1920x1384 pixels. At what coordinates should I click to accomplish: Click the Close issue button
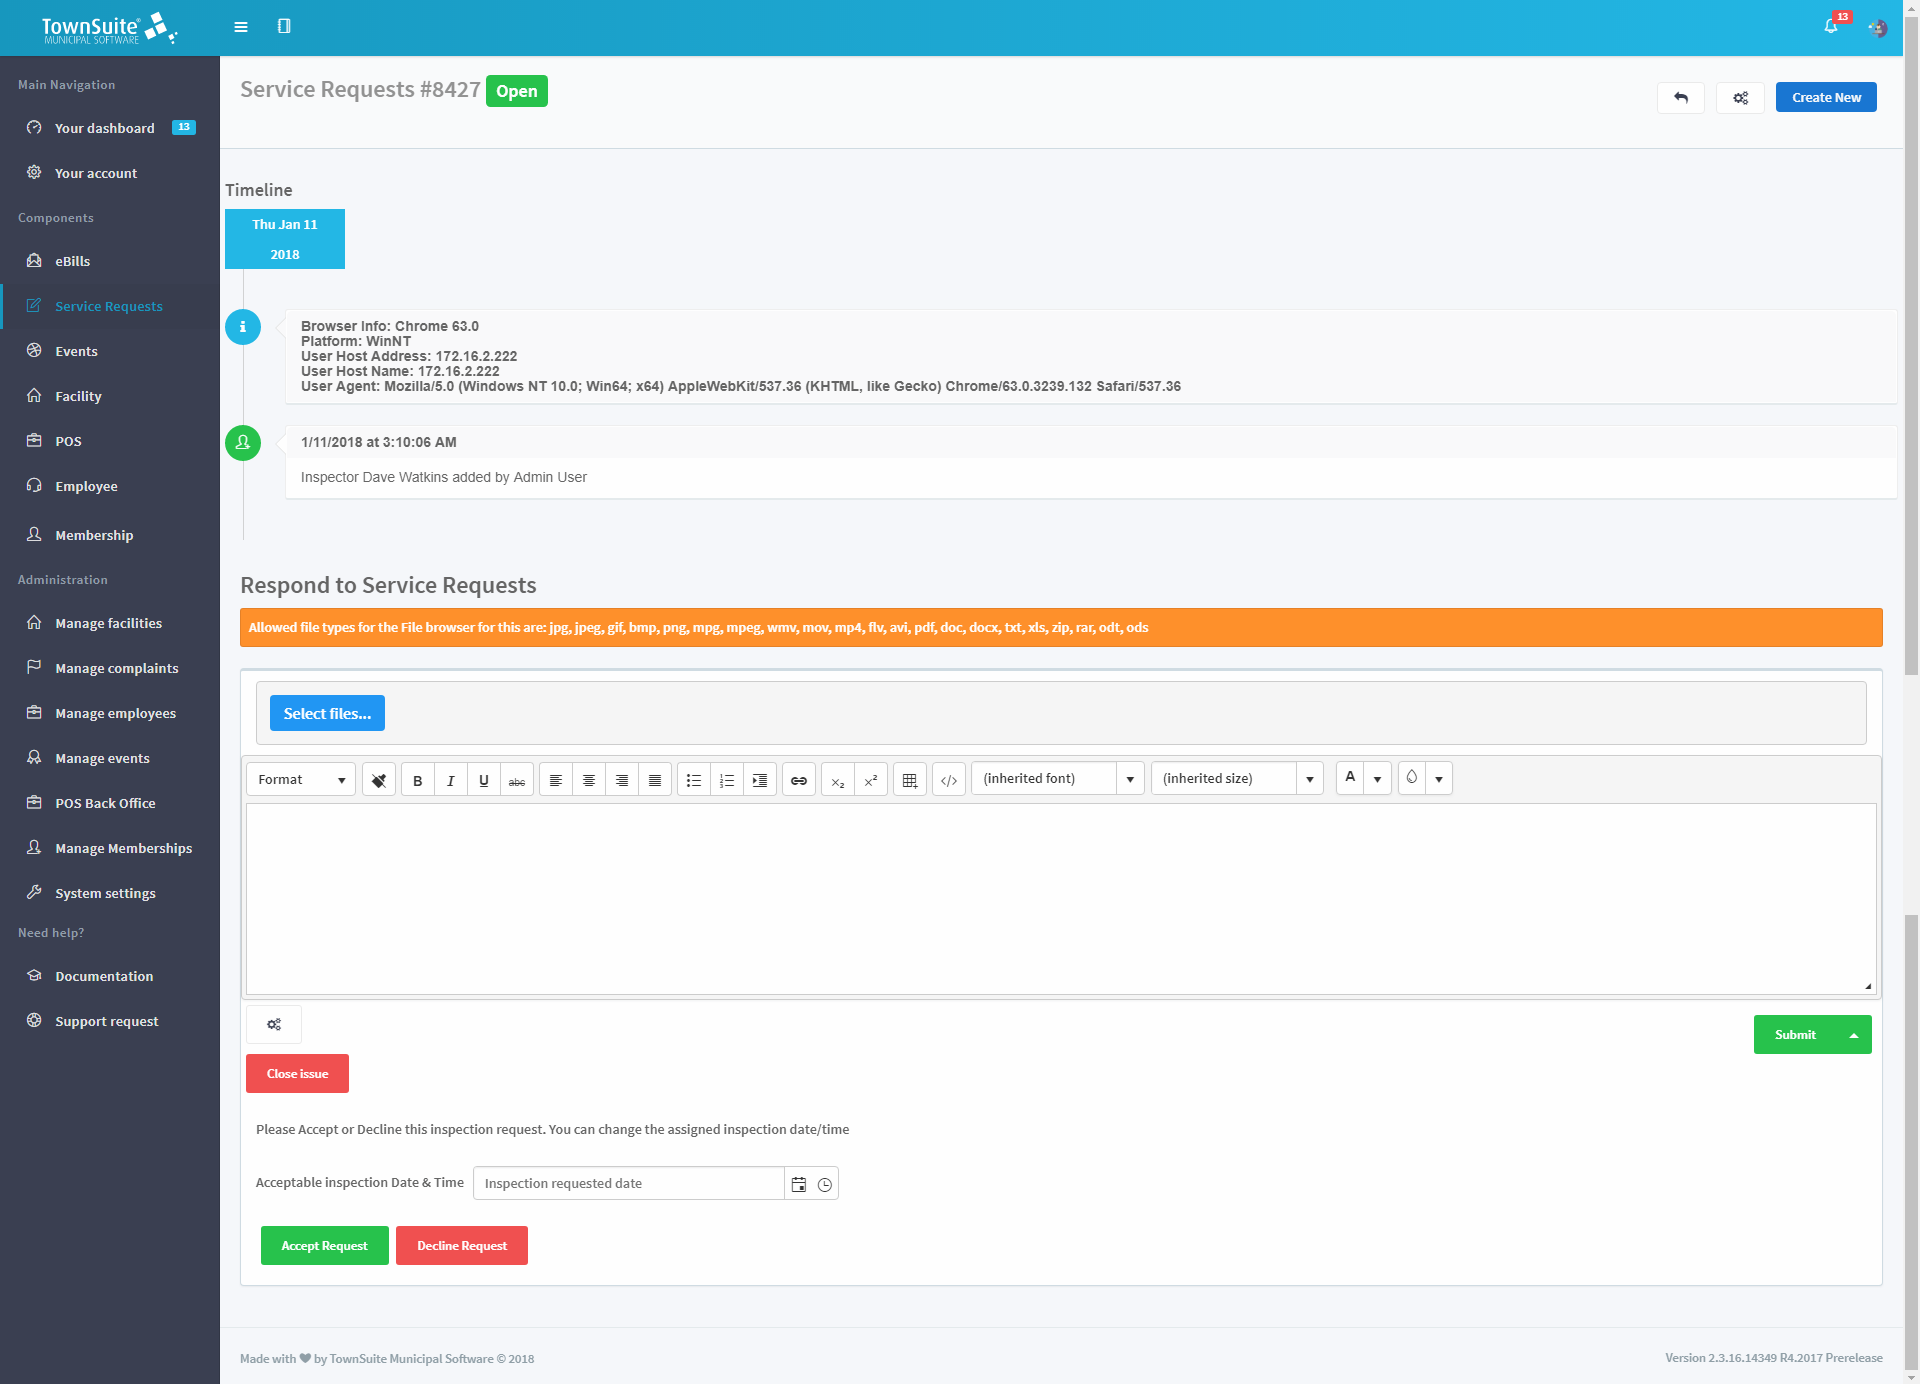click(x=296, y=1073)
